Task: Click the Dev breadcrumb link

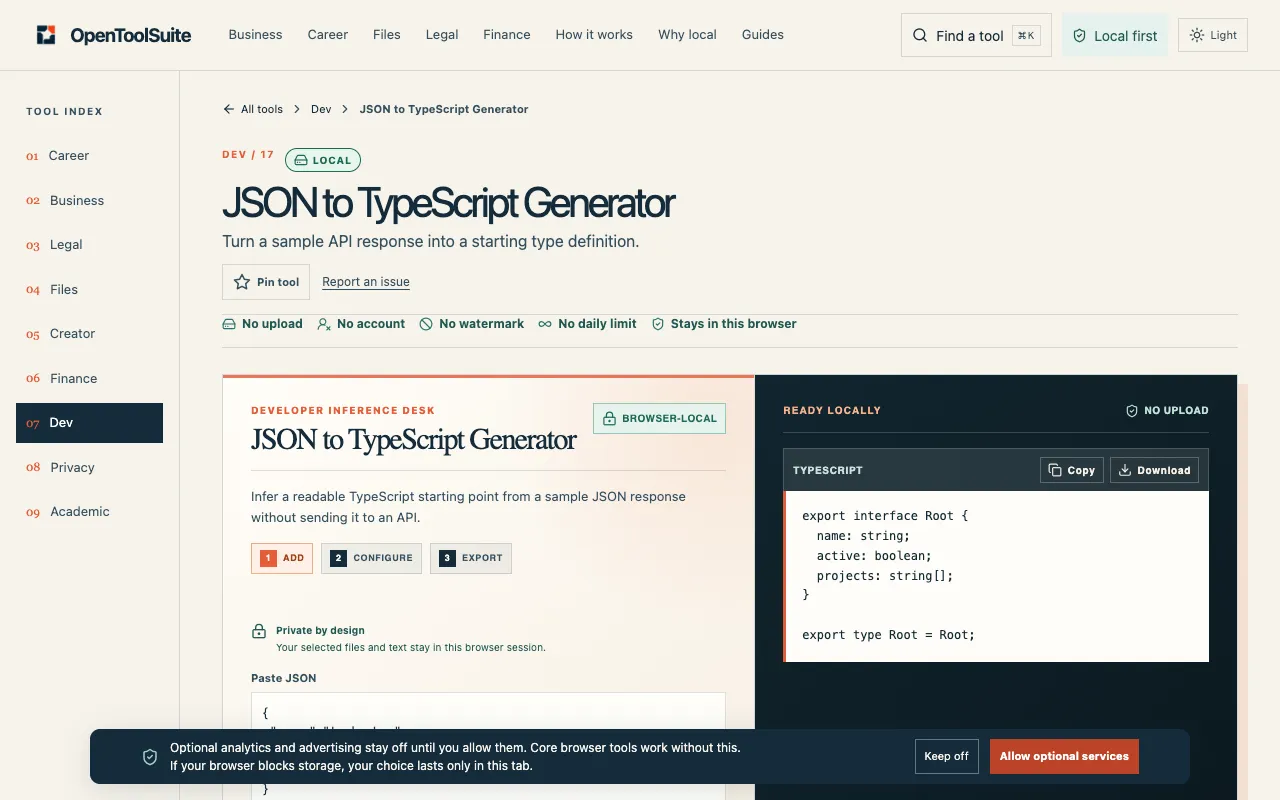Action: point(321,109)
